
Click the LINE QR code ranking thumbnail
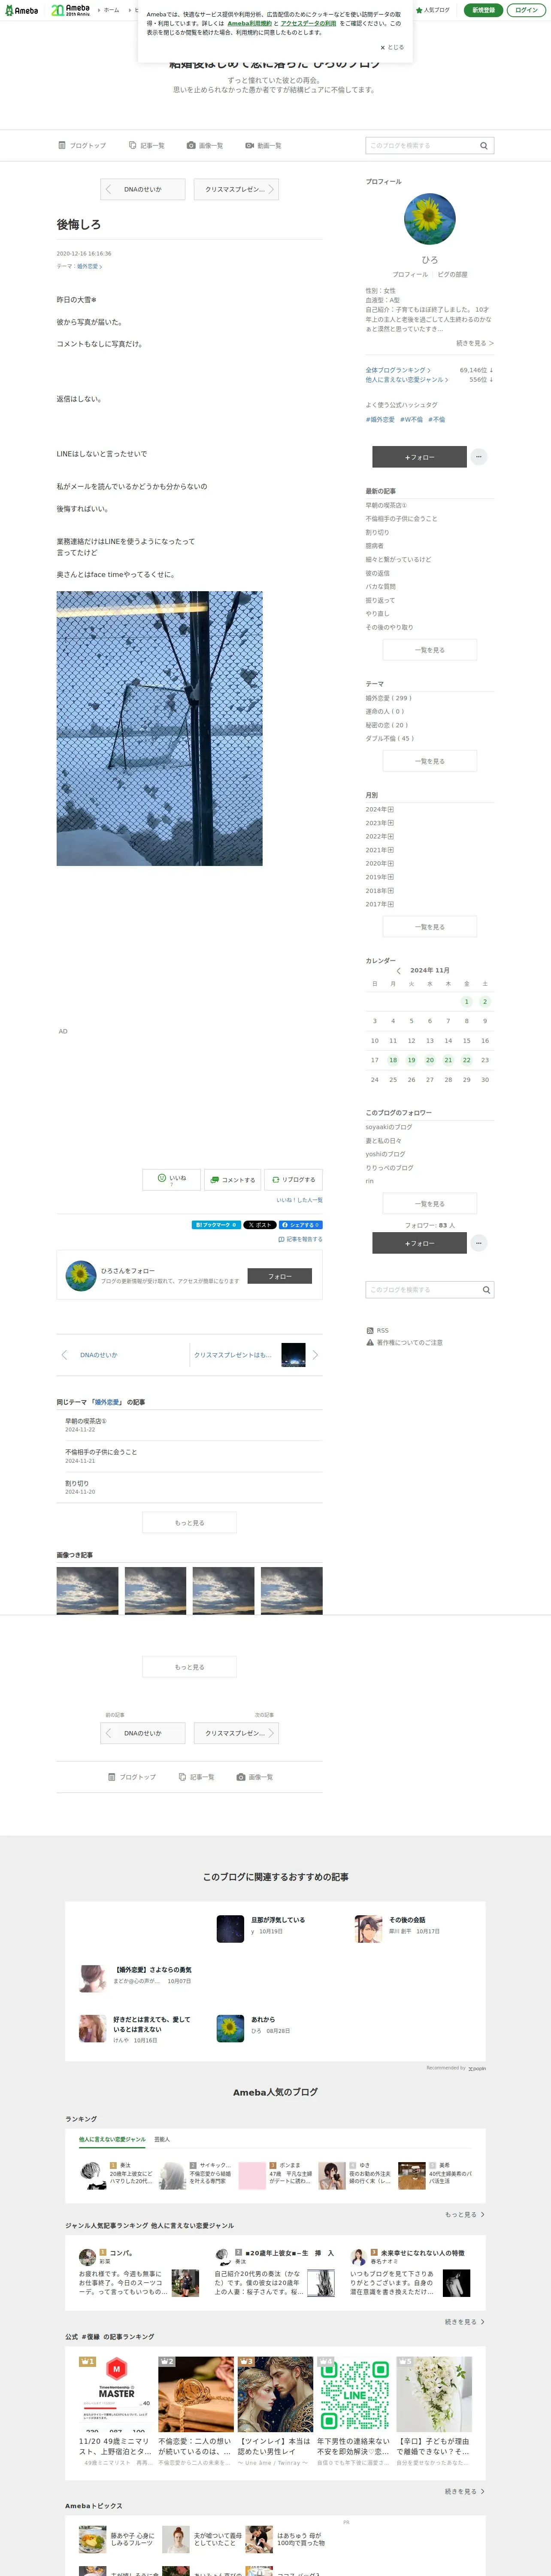(x=354, y=2395)
